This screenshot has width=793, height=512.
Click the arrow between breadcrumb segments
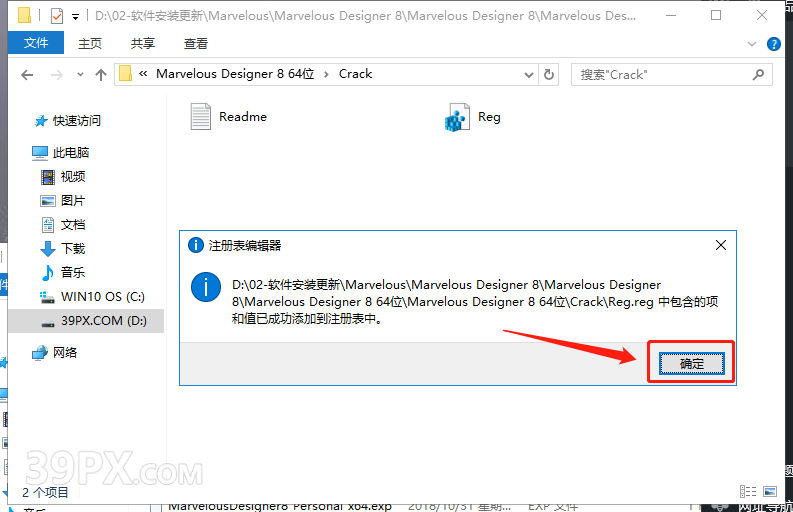point(327,74)
